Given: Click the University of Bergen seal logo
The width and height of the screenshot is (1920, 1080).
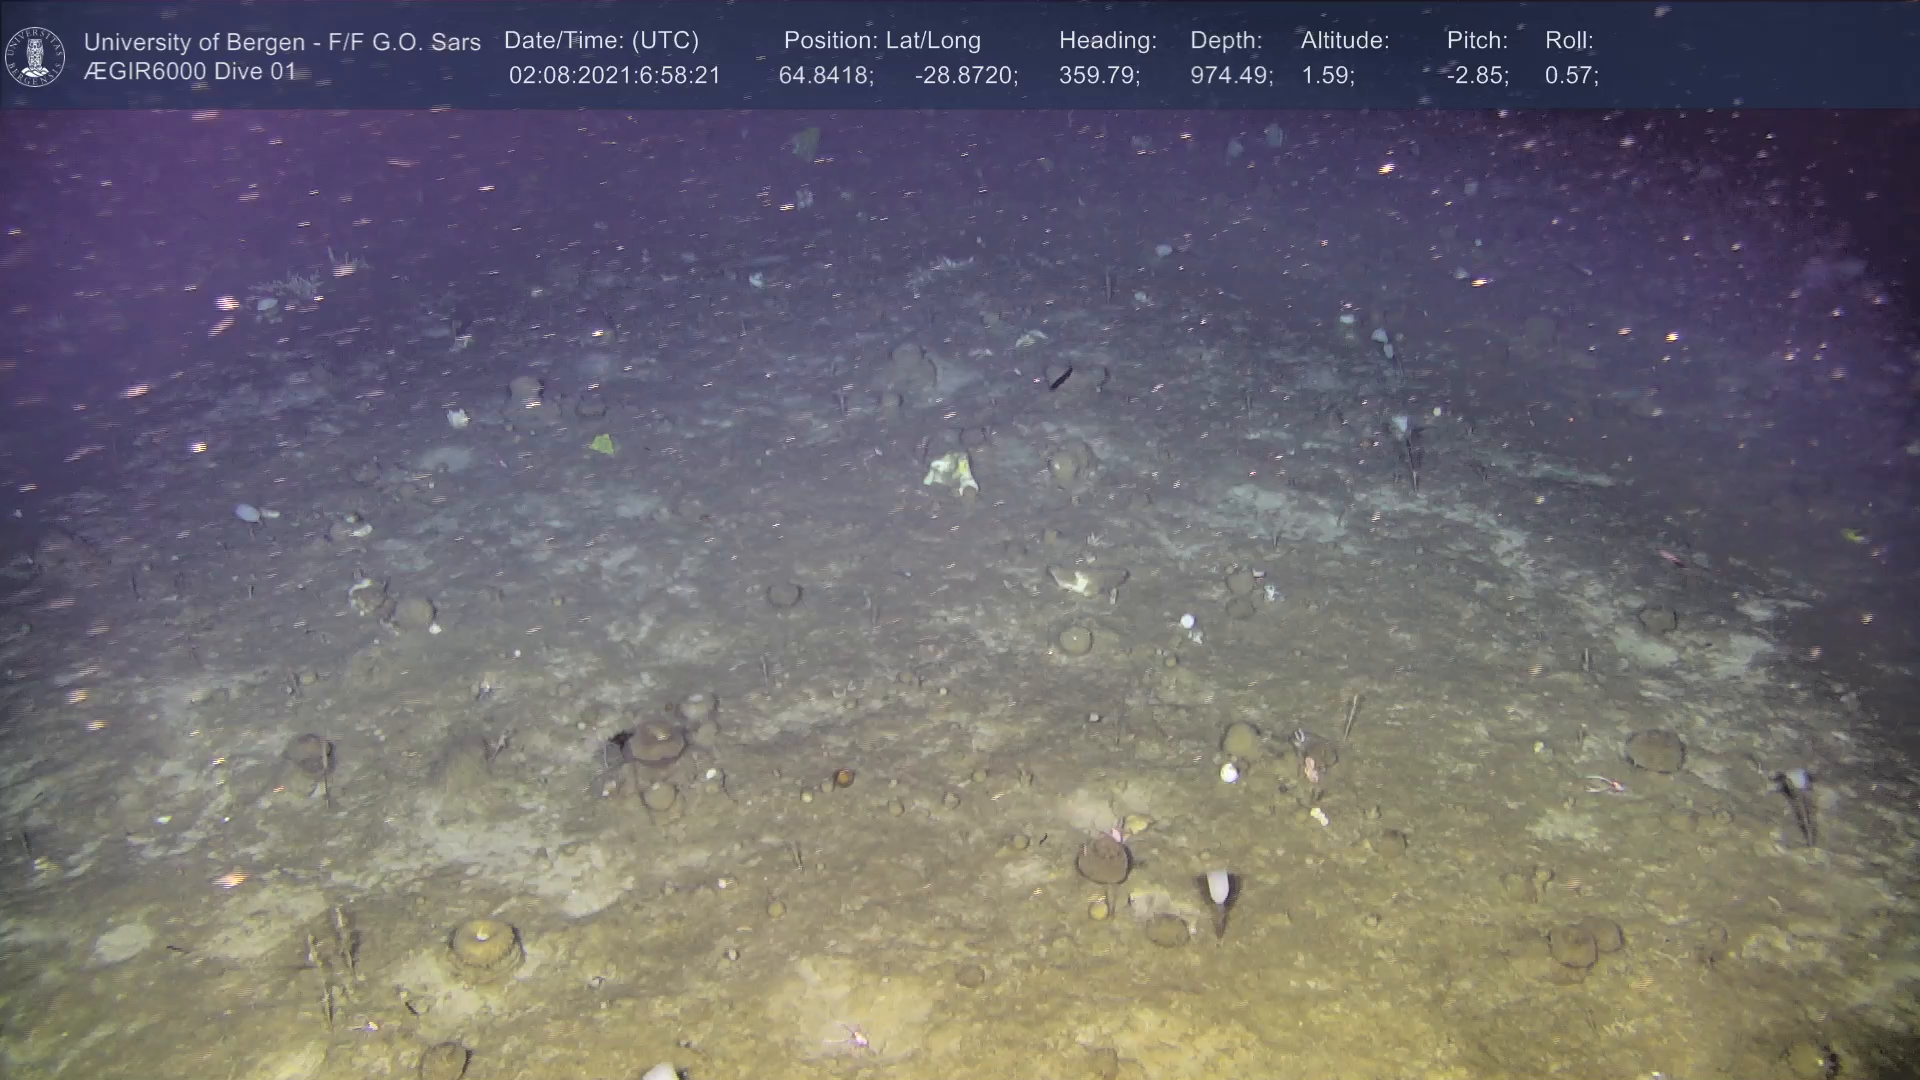Looking at the screenshot, I should coord(35,56).
